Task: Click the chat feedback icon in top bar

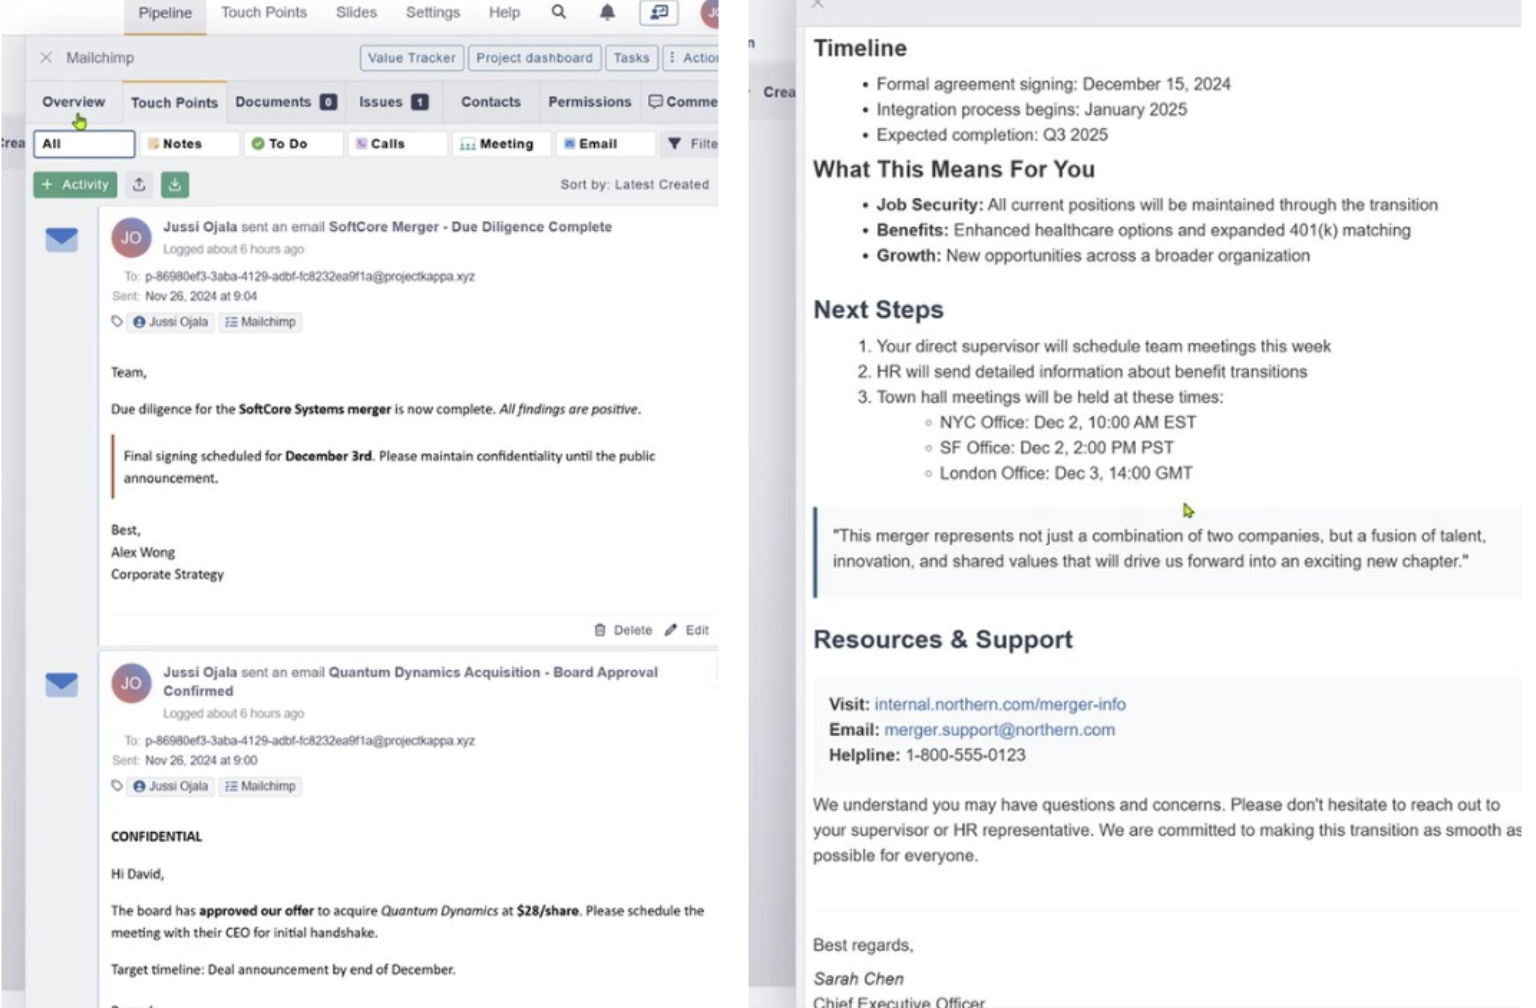Action: 659,12
